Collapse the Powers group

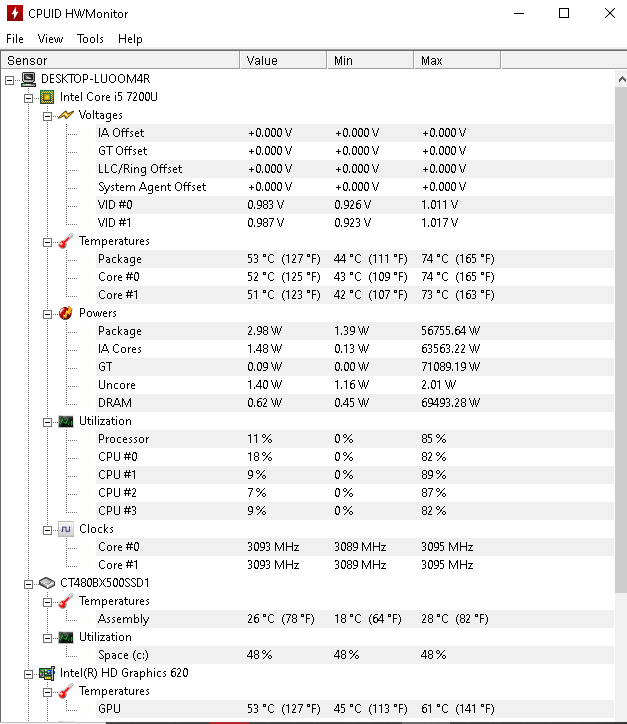click(x=48, y=314)
